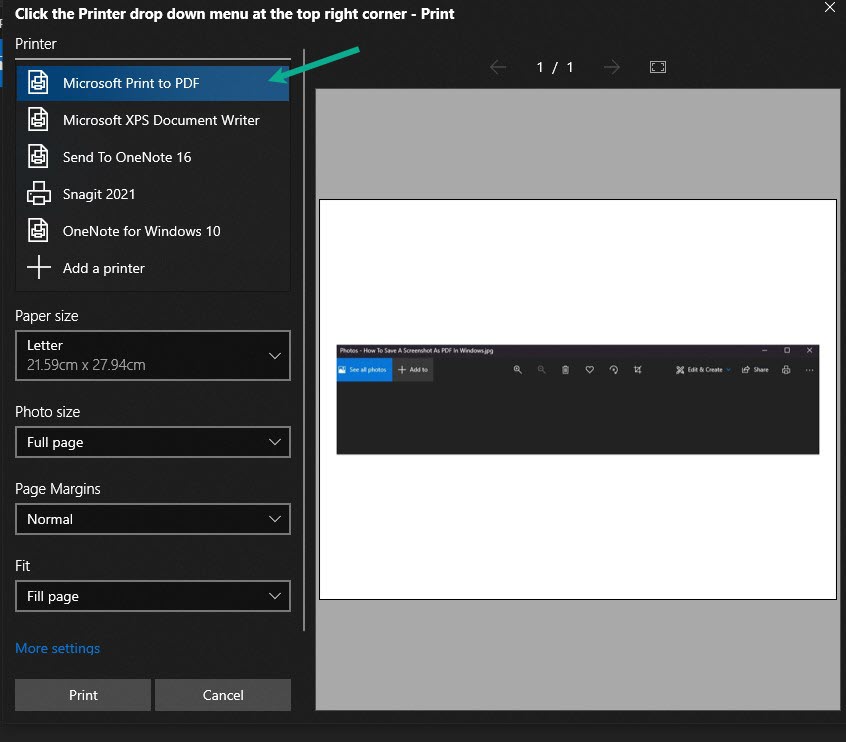Viewport: 846px width, 742px height.
Task: Choose the Snagit 2021 printer icon
Action: 38,194
